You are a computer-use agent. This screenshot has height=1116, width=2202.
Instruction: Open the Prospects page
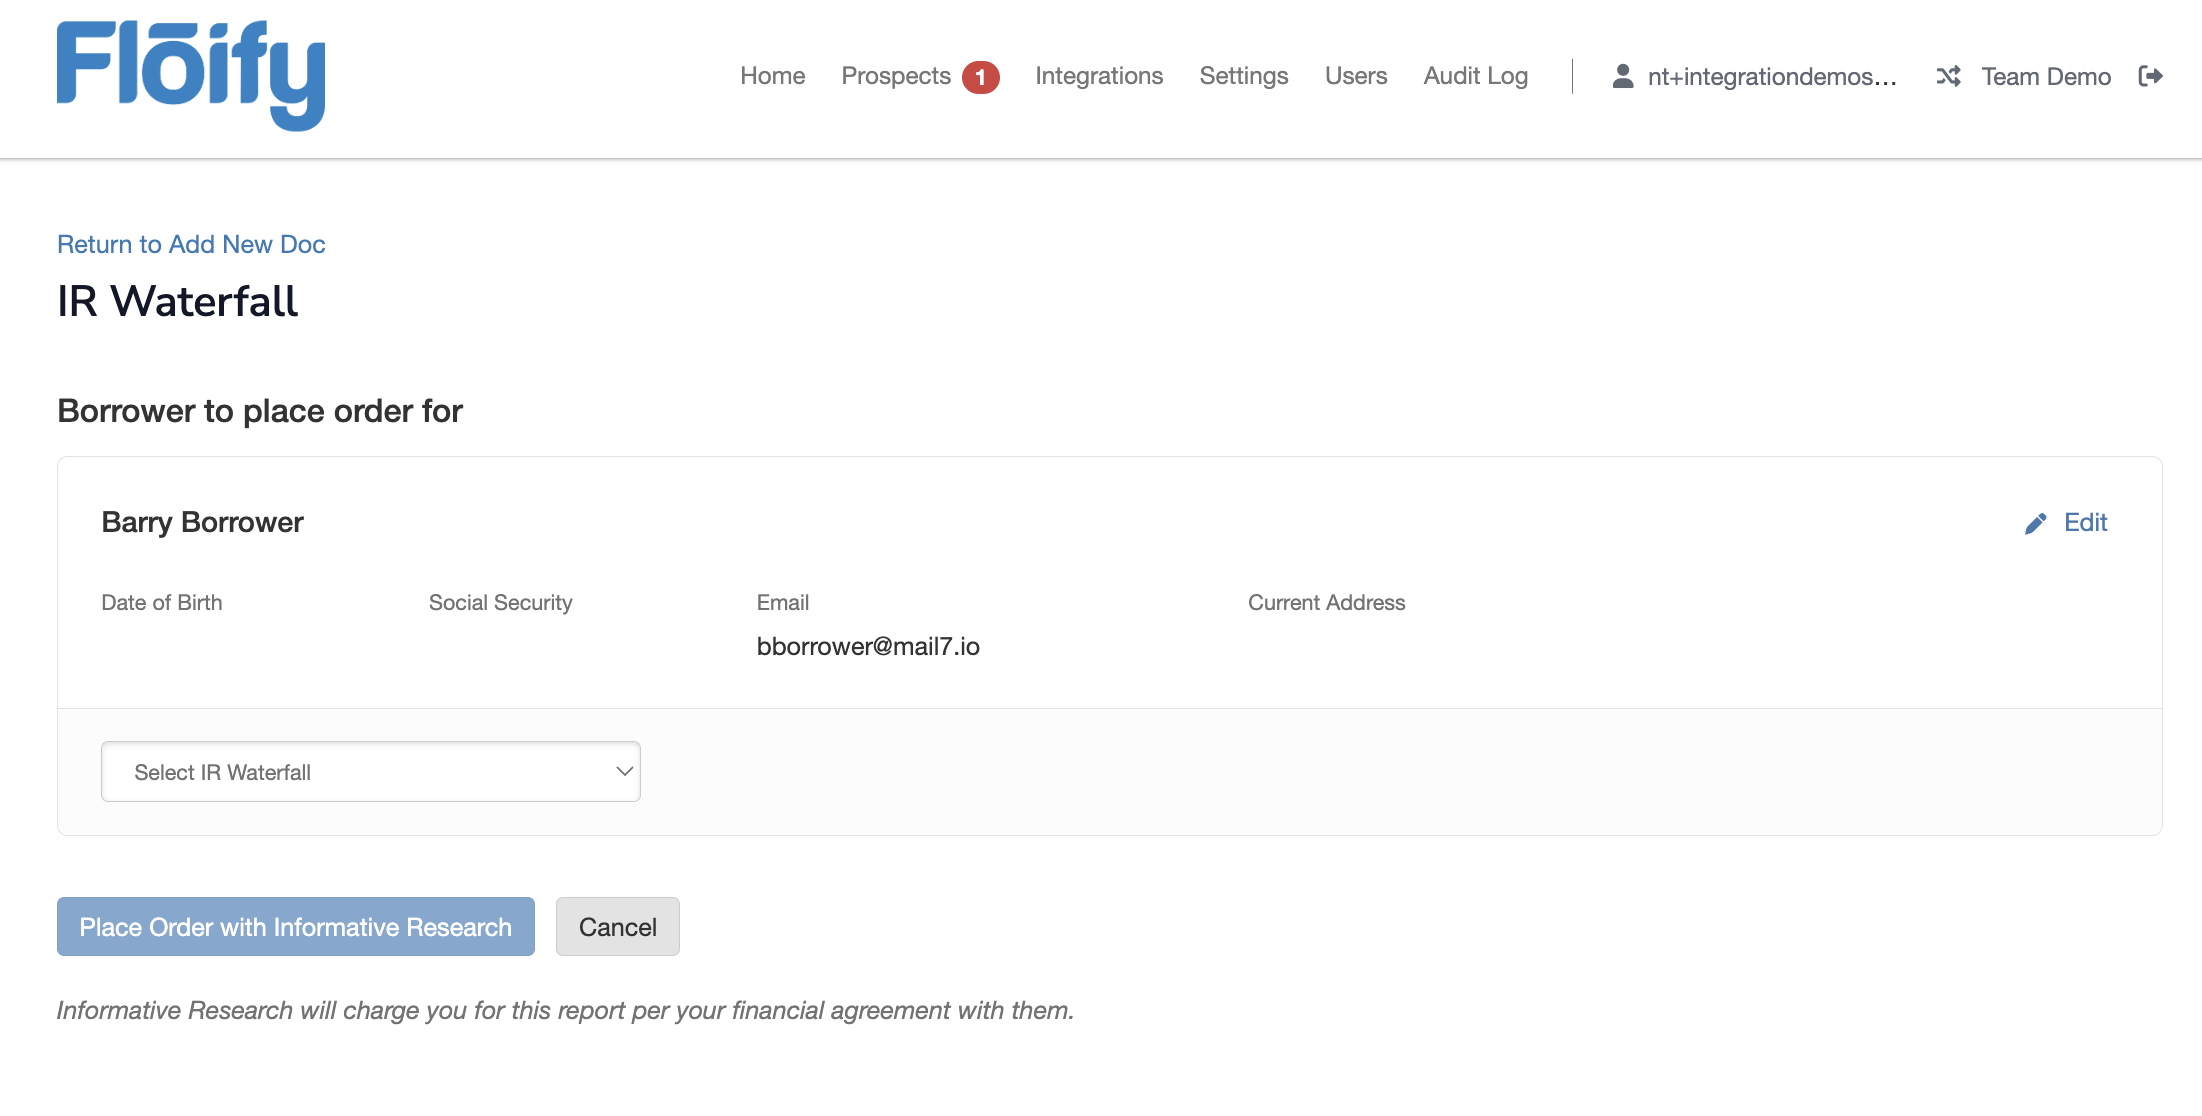point(896,75)
